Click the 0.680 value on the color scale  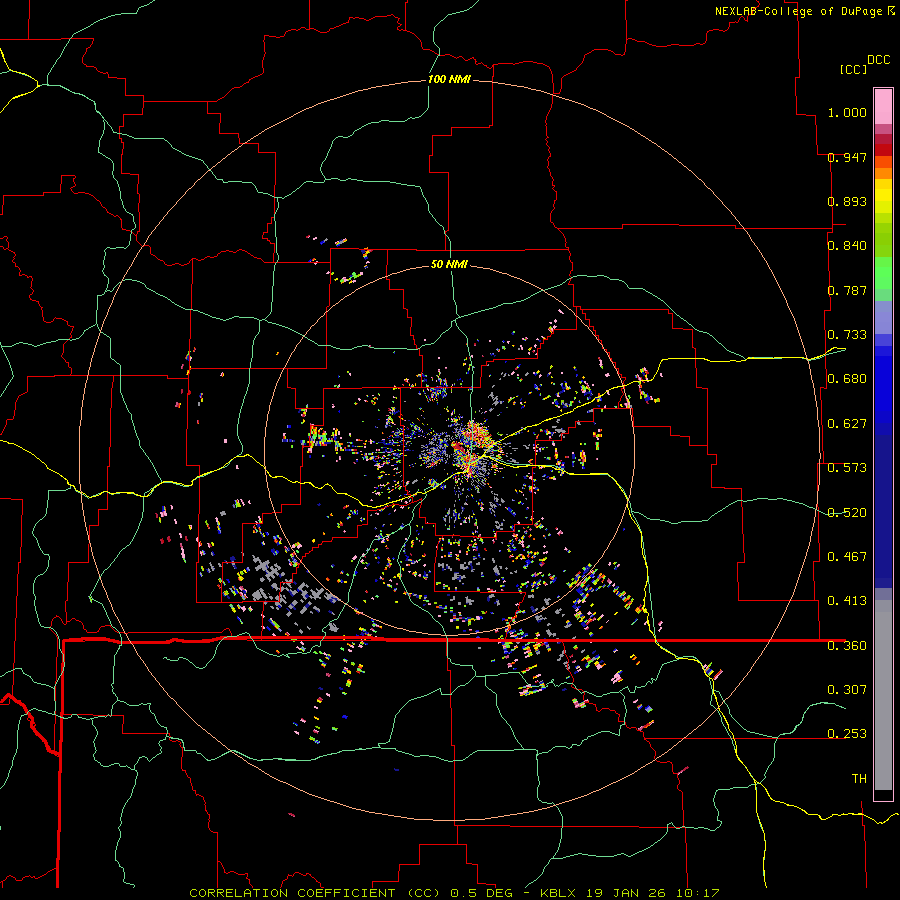point(847,379)
